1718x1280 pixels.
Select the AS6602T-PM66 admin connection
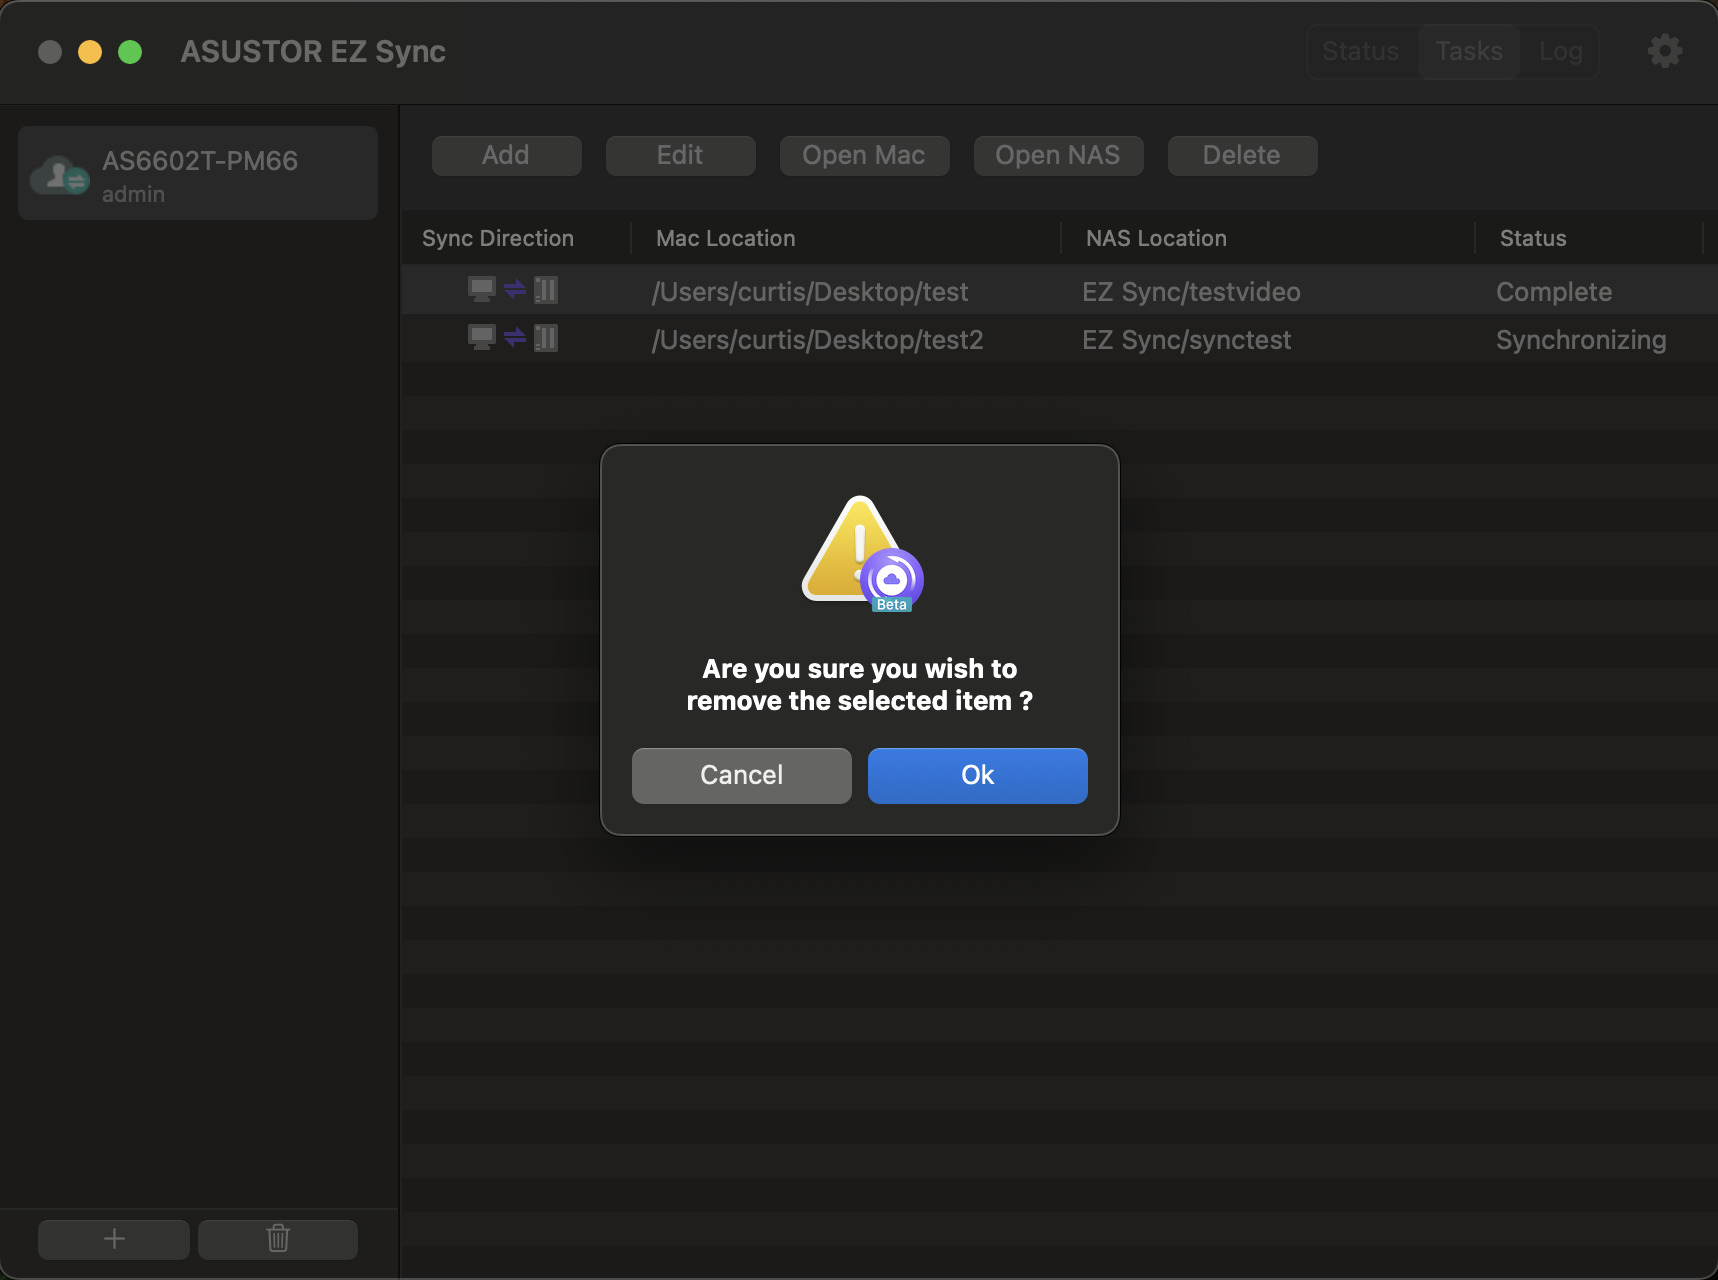198,173
